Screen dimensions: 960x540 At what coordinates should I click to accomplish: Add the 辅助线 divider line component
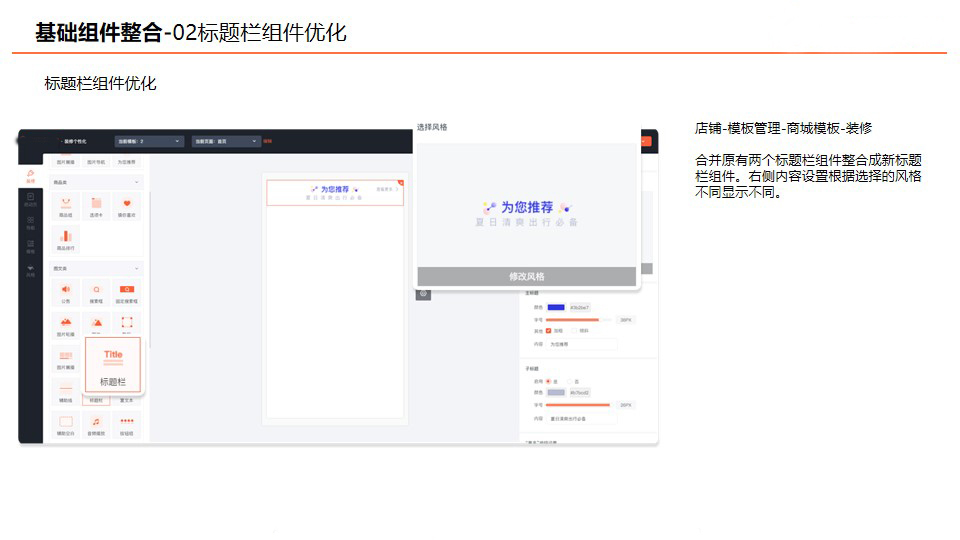(x=66, y=392)
